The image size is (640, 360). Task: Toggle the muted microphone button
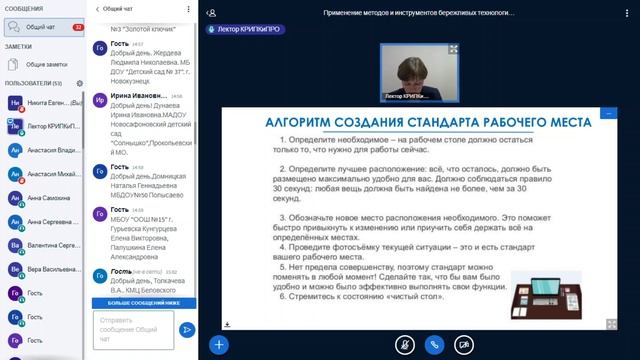point(404,345)
